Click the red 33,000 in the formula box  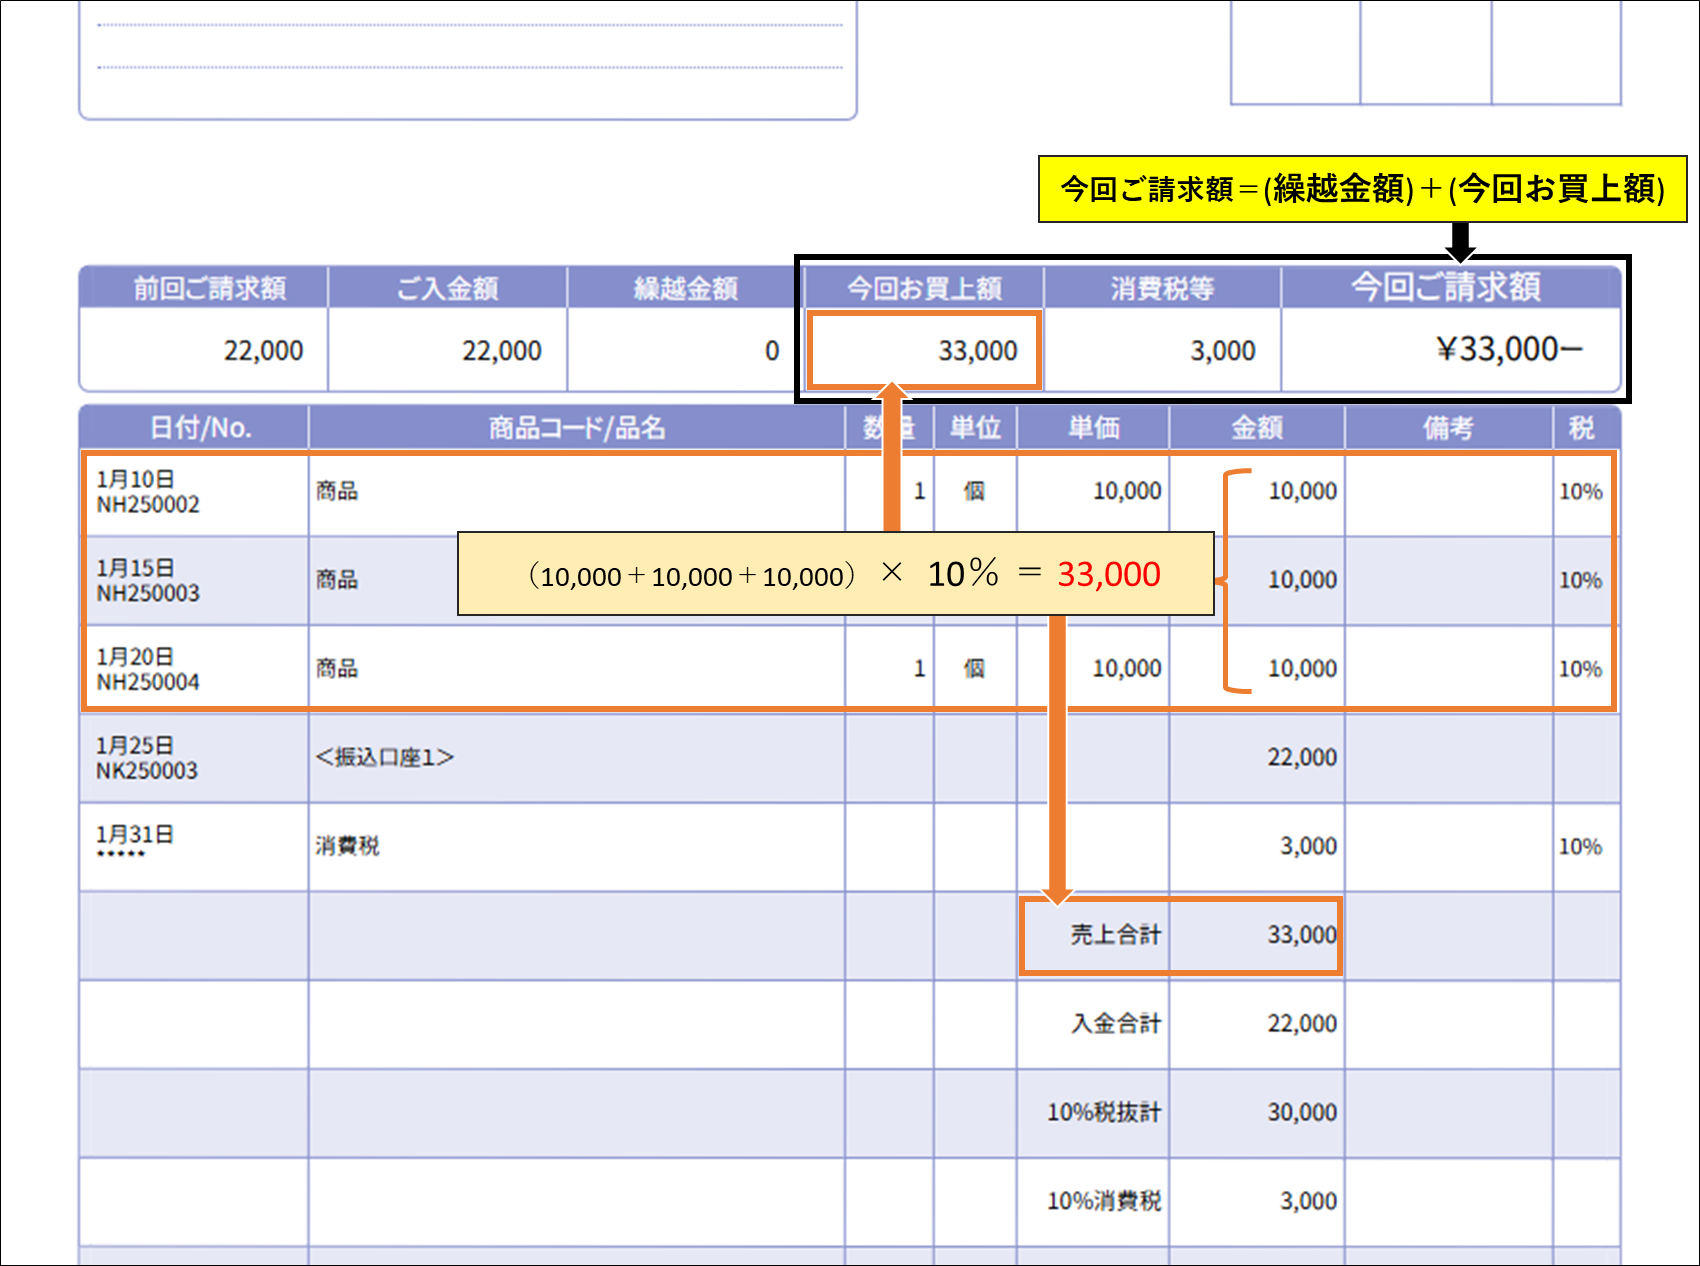point(1108,574)
